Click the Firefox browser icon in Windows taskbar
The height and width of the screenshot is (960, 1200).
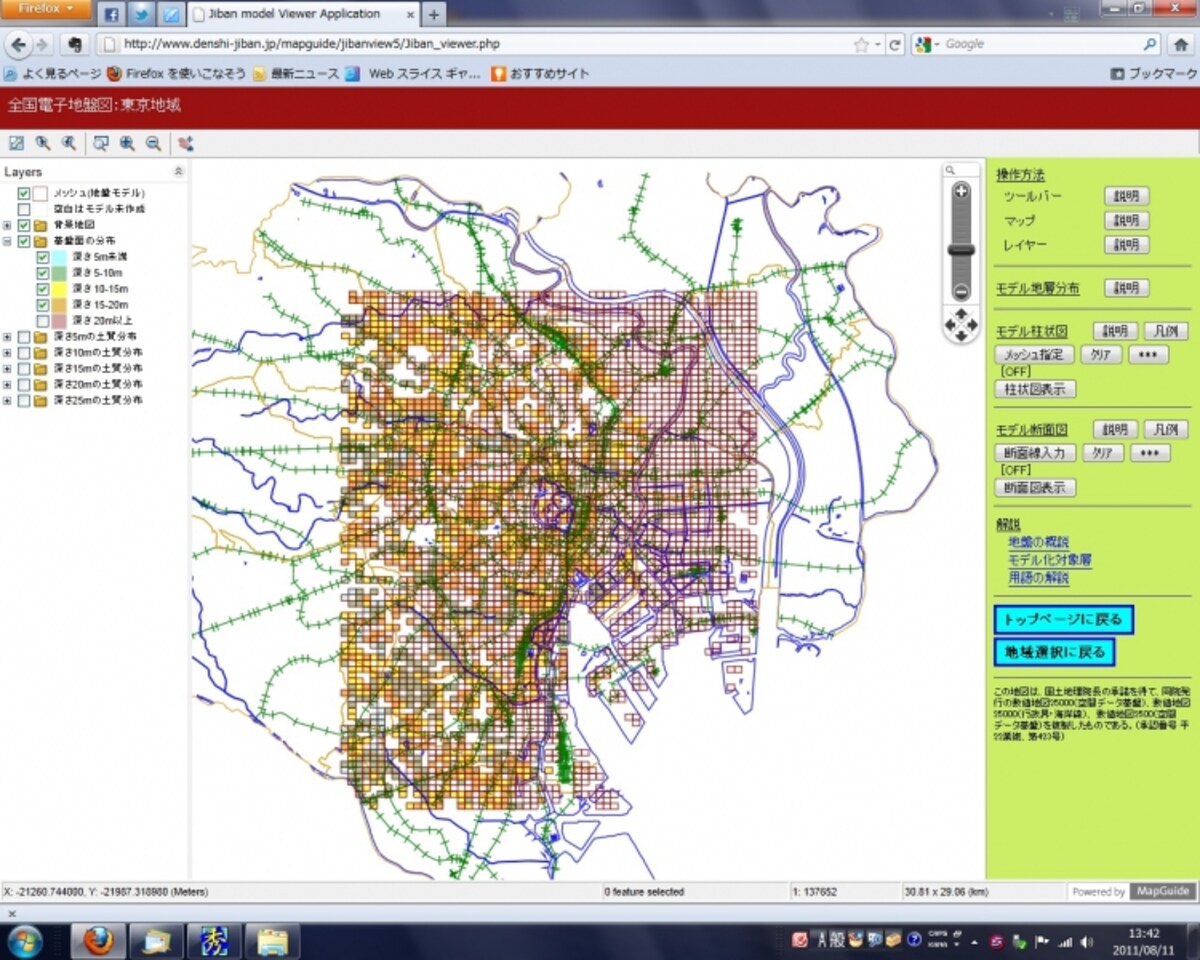point(98,941)
